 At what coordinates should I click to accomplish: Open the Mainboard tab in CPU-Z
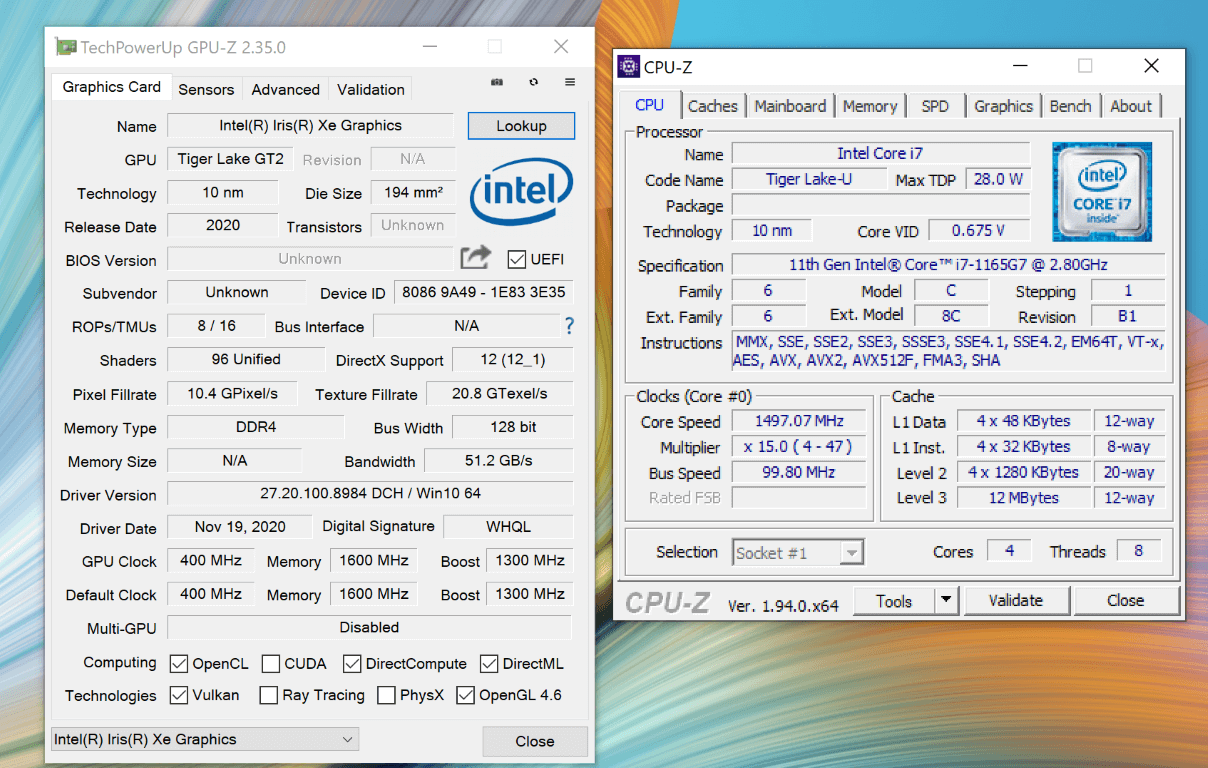pyautogui.click(x=790, y=106)
